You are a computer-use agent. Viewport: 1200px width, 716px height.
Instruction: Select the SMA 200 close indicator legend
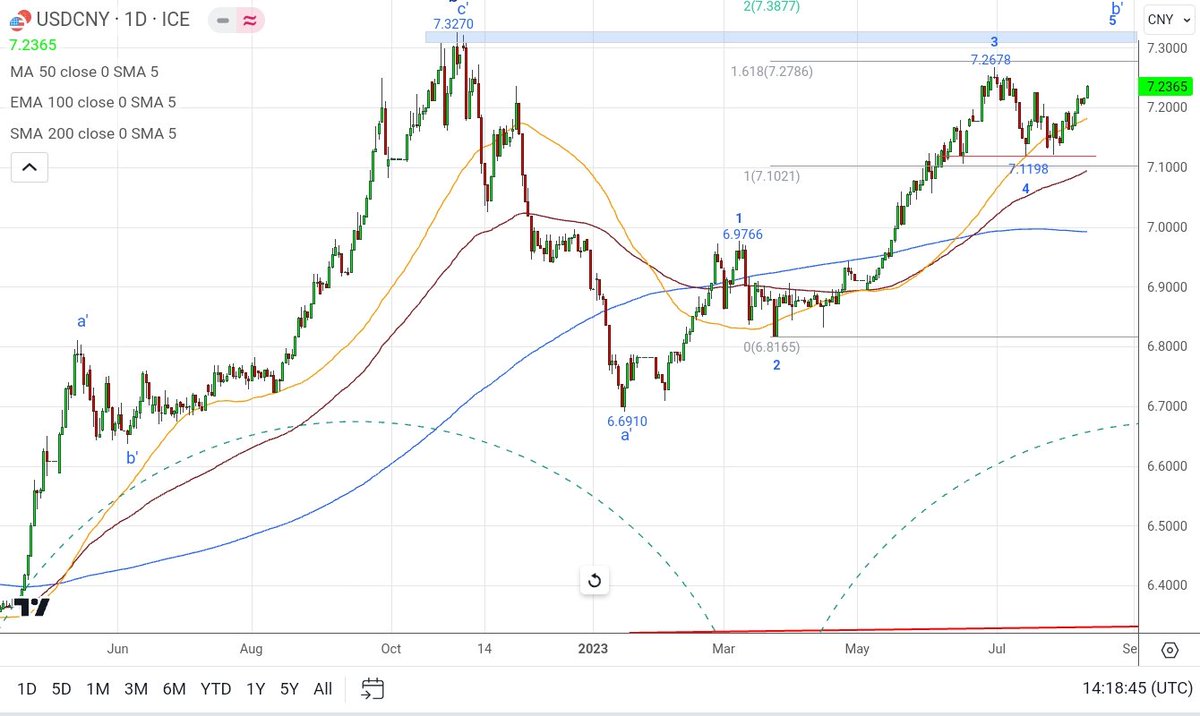point(93,133)
